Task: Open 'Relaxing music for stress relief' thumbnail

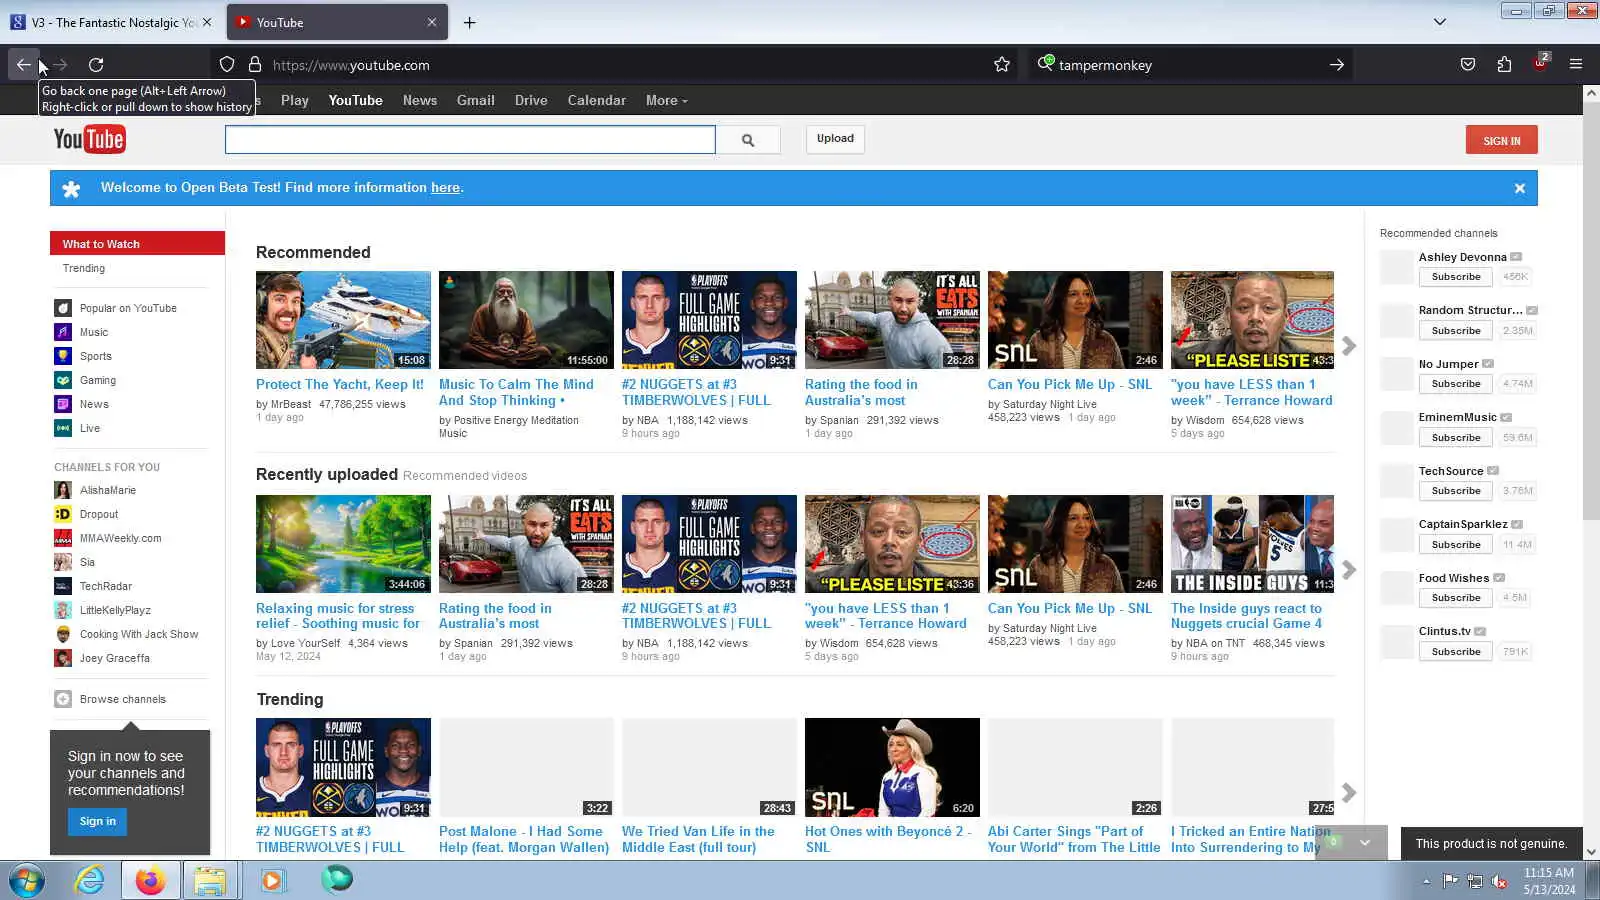Action: pos(343,544)
